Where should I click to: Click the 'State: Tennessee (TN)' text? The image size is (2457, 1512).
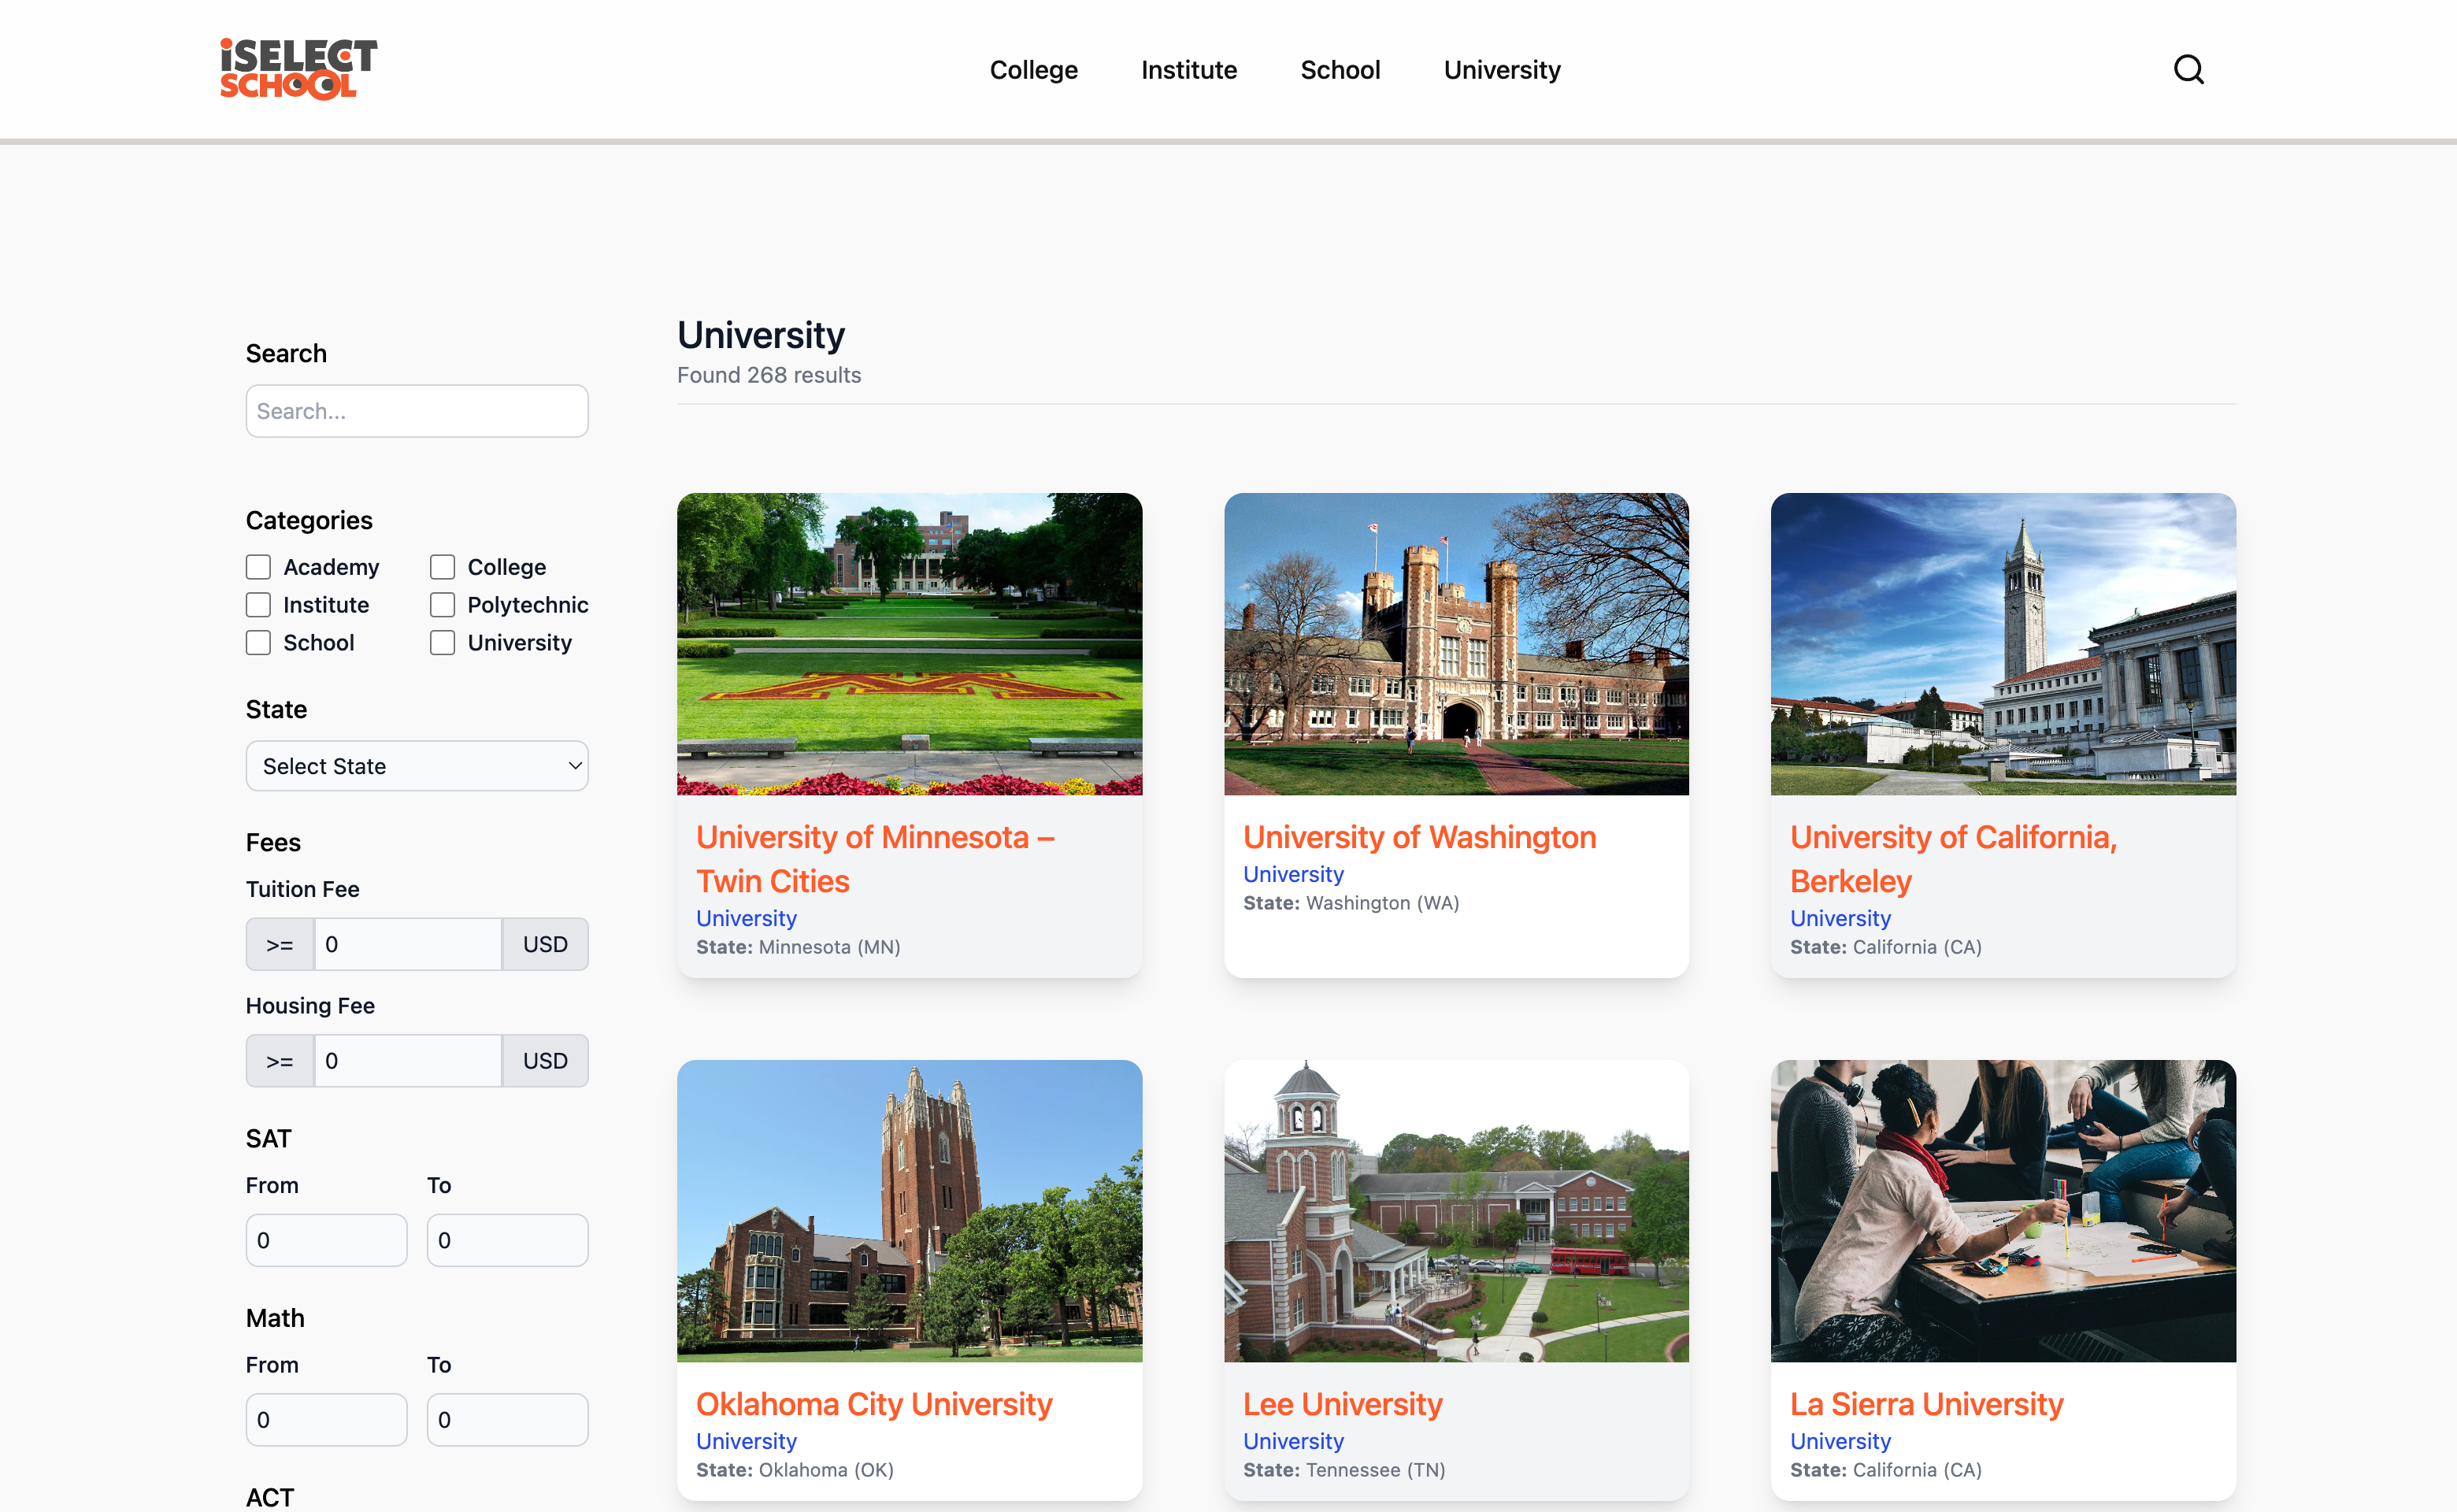pos(1344,1470)
